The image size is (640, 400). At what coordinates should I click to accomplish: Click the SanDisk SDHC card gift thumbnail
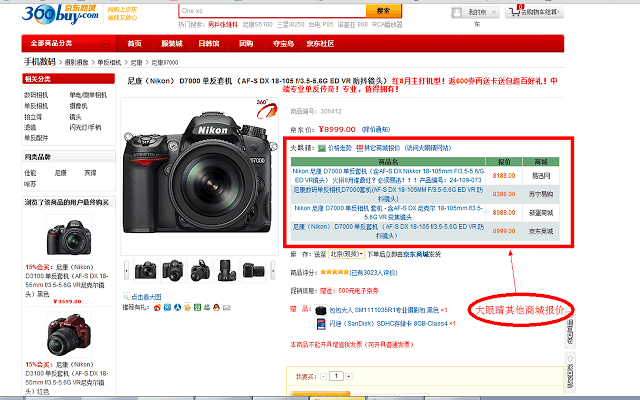321,324
